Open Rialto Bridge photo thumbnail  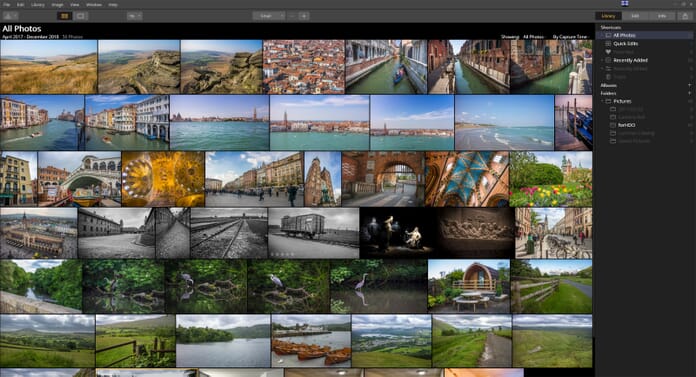click(x=79, y=179)
